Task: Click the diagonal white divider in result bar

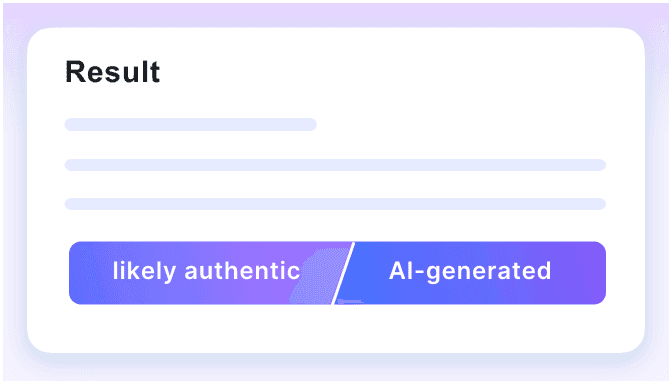Action: point(343,273)
